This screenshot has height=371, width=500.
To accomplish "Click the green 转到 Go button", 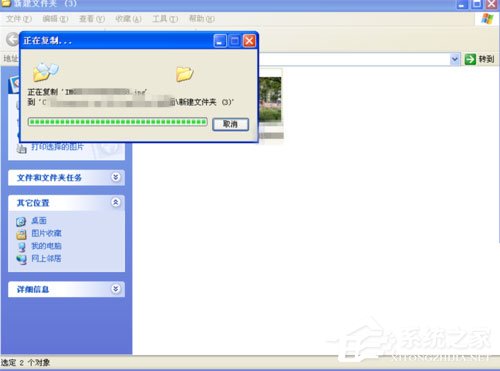I will (479, 59).
